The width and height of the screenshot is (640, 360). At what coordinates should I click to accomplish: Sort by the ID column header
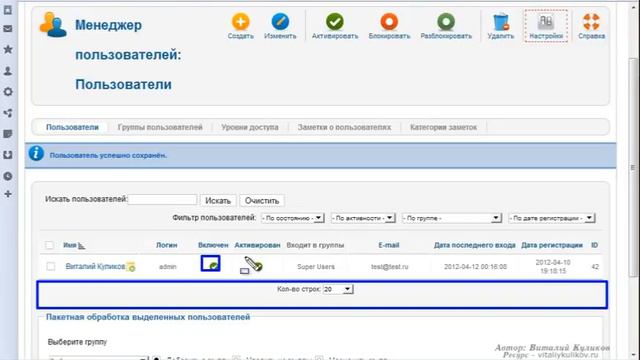[x=594, y=245]
